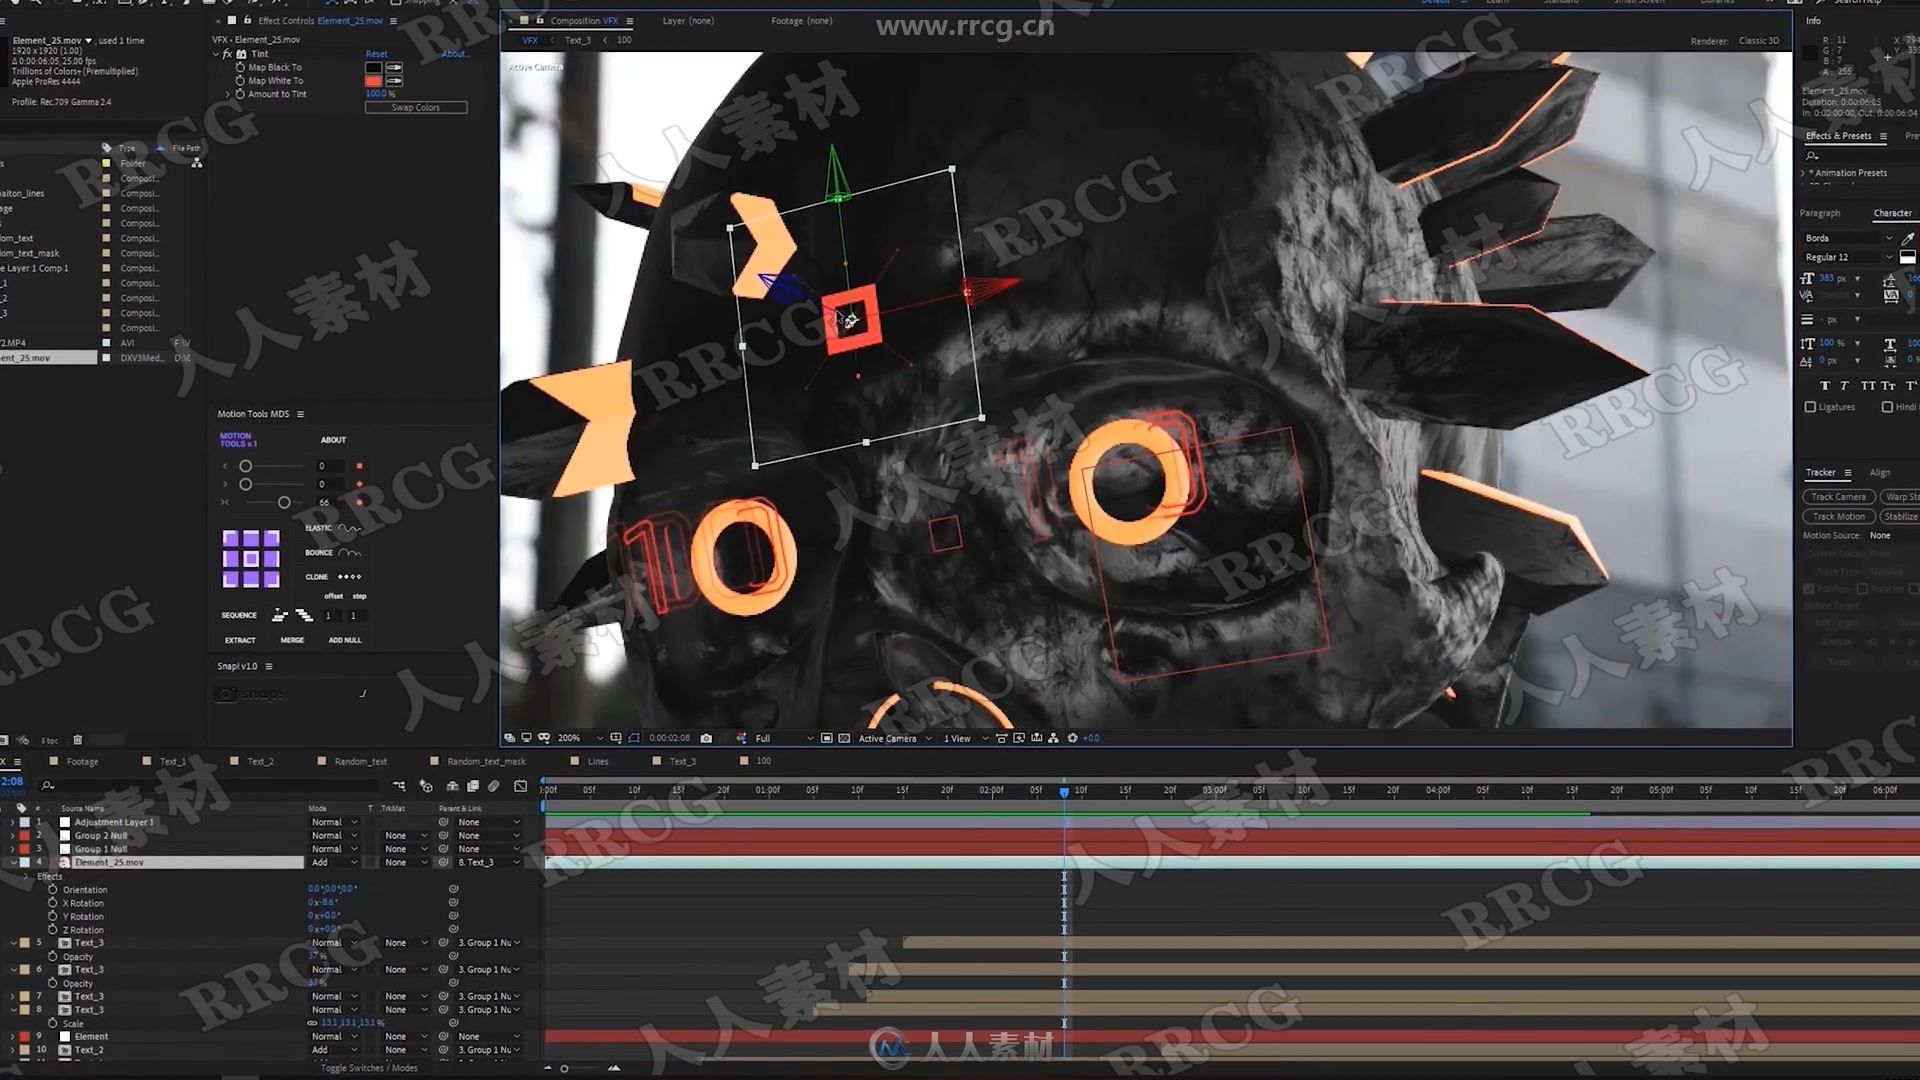The image size is (1920, 1080).
Task: Open Motion Tools MDS panel menu
Action: [x=300, y=414]
